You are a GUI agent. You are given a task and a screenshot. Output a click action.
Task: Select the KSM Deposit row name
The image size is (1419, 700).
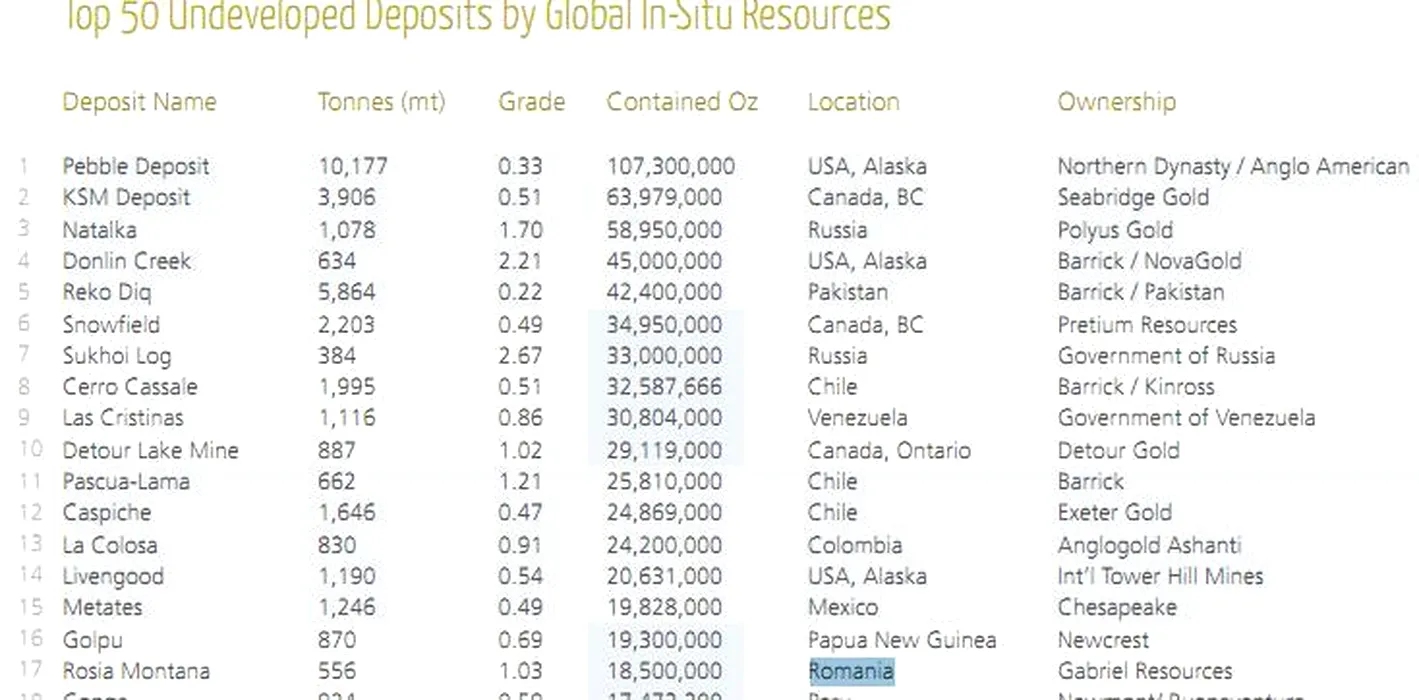tap(126, 198)
